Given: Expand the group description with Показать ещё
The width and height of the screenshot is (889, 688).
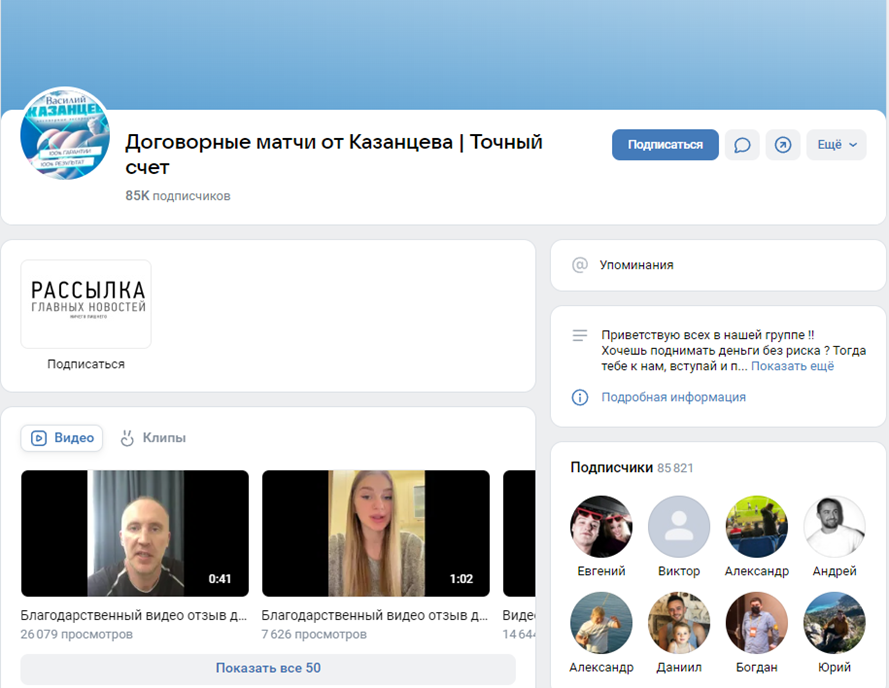Looking at the screenshot, I should pyautogui.click(x=795, y=365).
